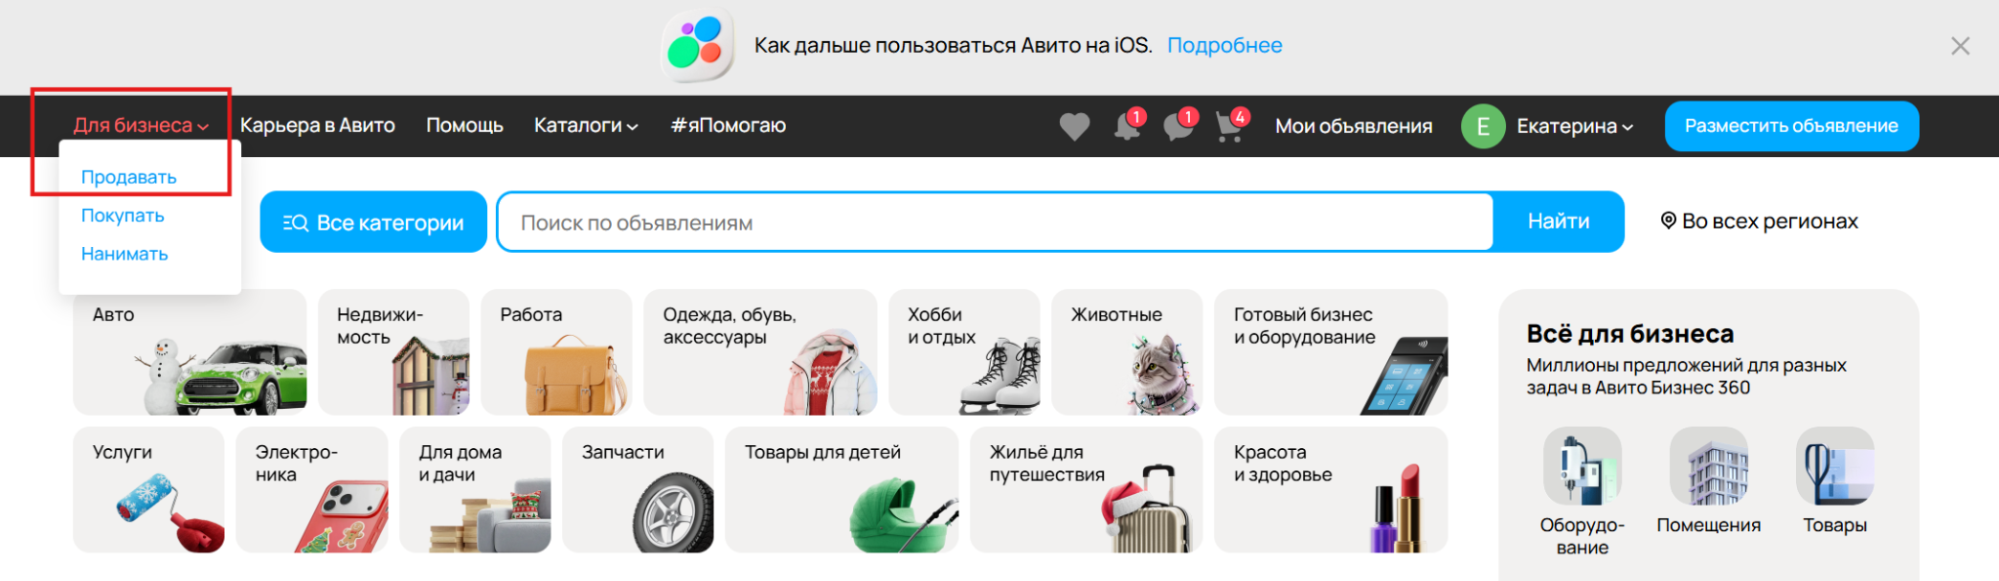Open the Животные category card
This screenshot has height=581, width=1999.
tap(1127, 352)
